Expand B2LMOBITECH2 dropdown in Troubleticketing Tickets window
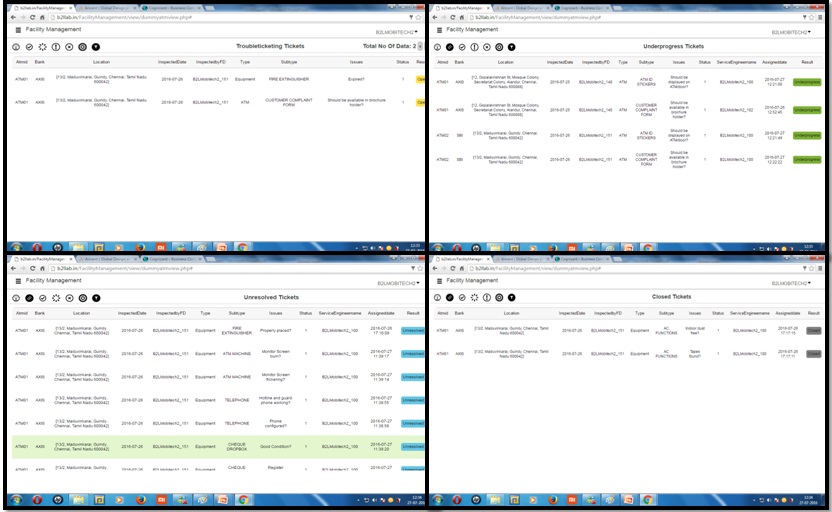 397,32
